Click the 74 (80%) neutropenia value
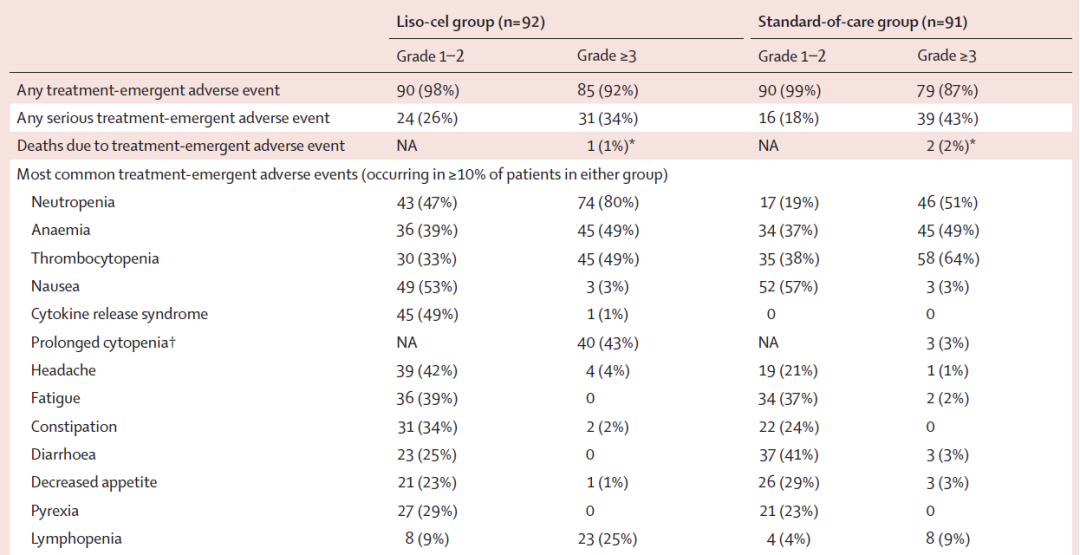This screenshot has width=1080, height=555. click(607, 202)
